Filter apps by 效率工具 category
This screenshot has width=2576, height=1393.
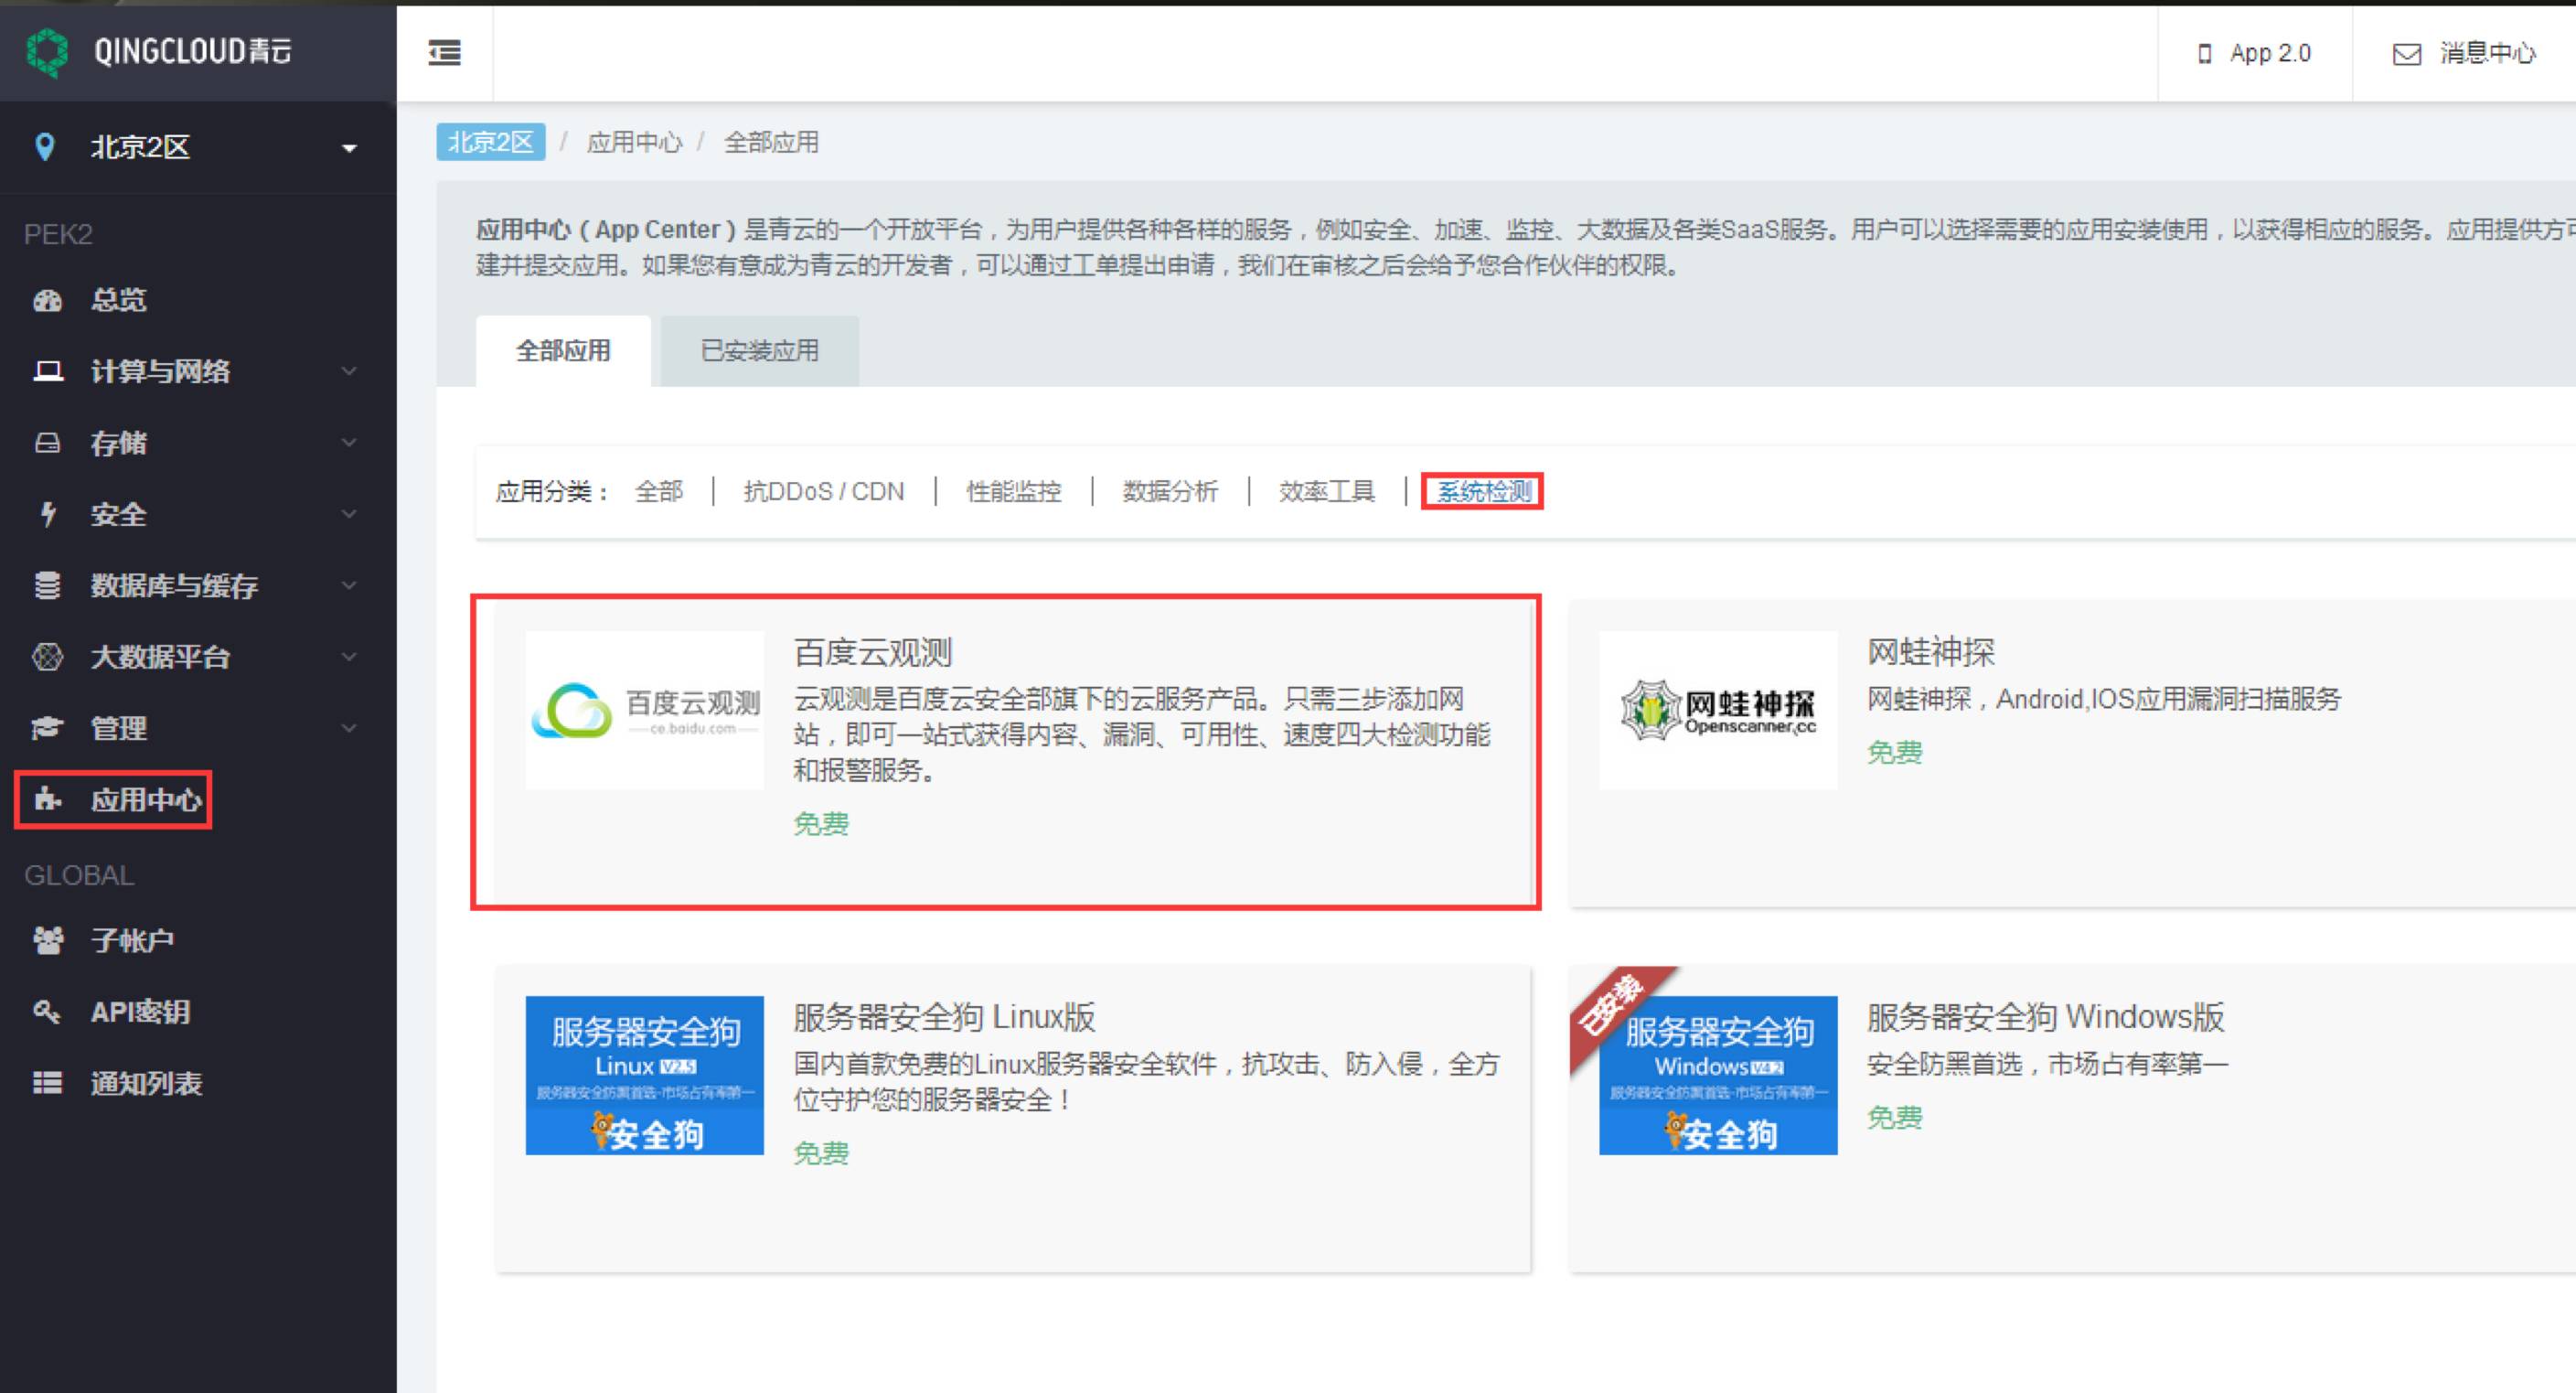pos(1327,491)
